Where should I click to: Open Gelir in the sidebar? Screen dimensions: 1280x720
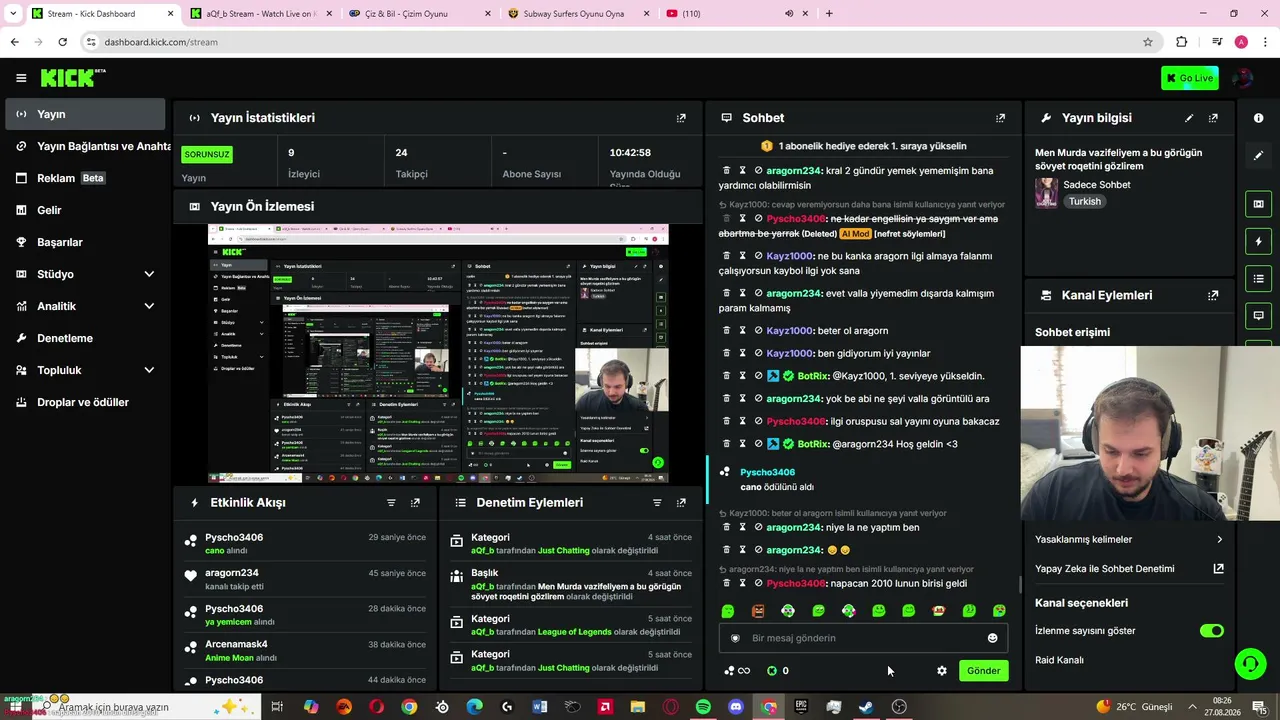pos(85,210)
